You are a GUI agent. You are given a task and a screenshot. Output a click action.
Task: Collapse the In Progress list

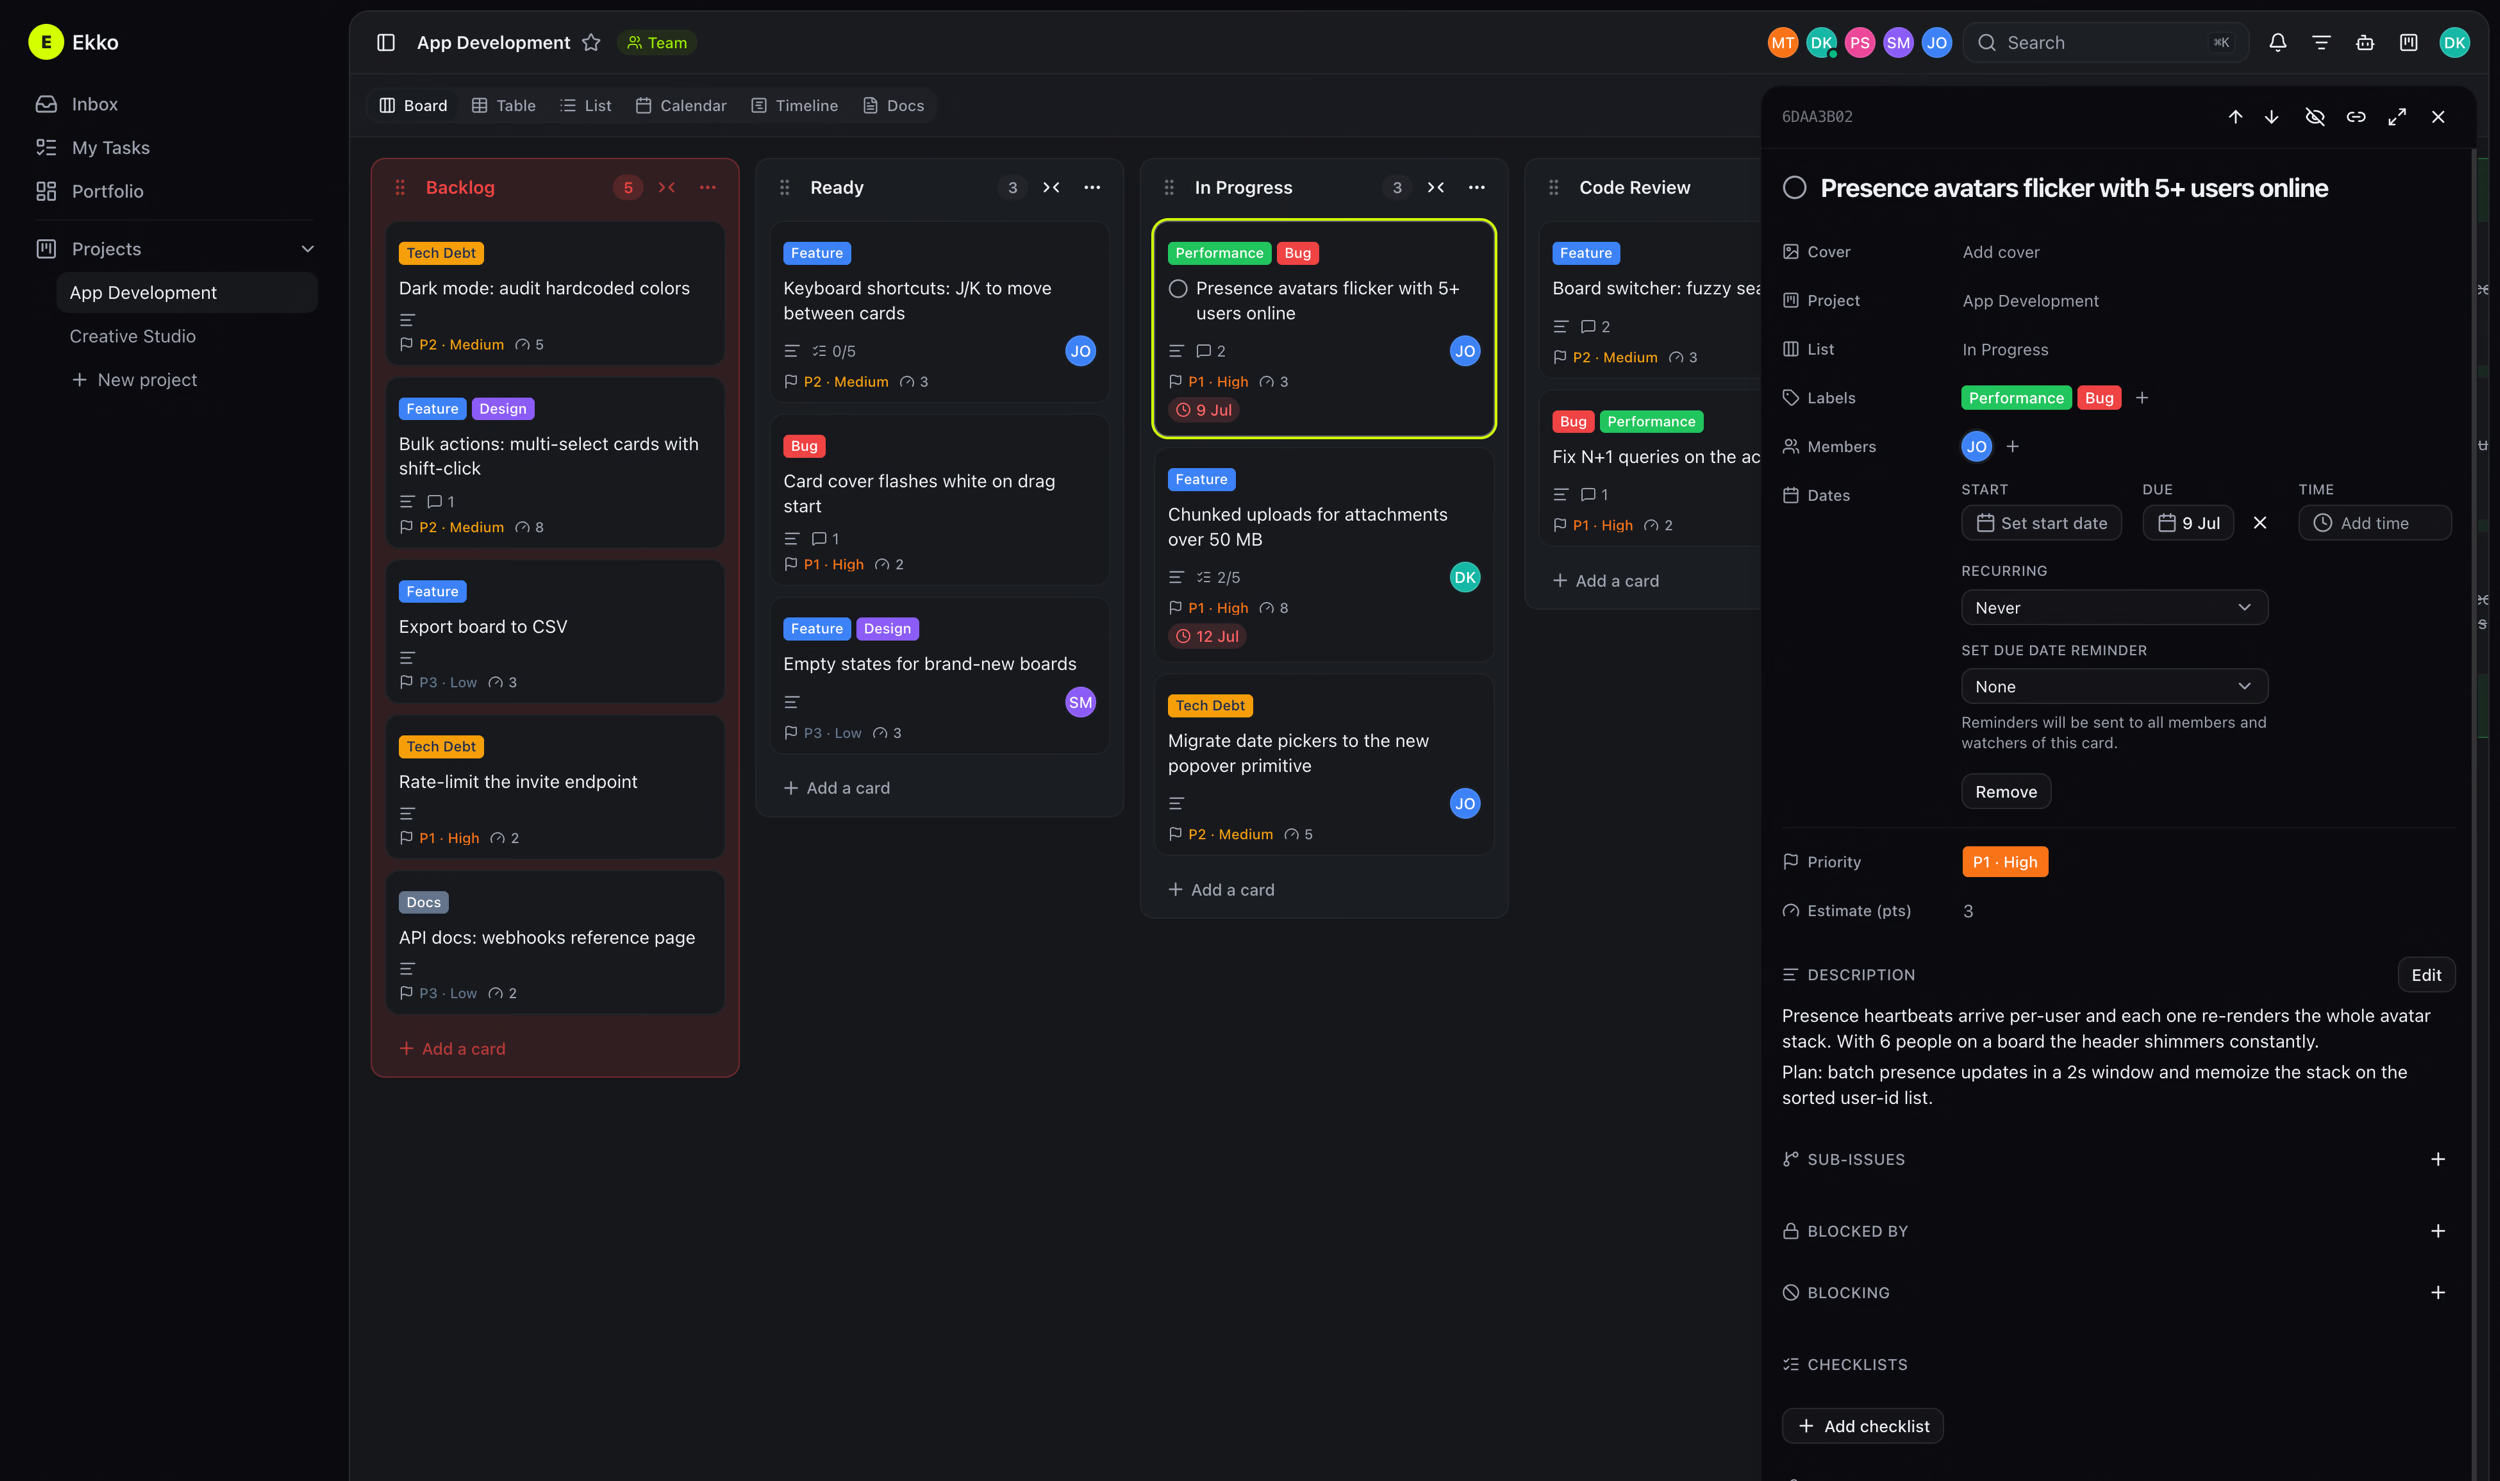1435,187
